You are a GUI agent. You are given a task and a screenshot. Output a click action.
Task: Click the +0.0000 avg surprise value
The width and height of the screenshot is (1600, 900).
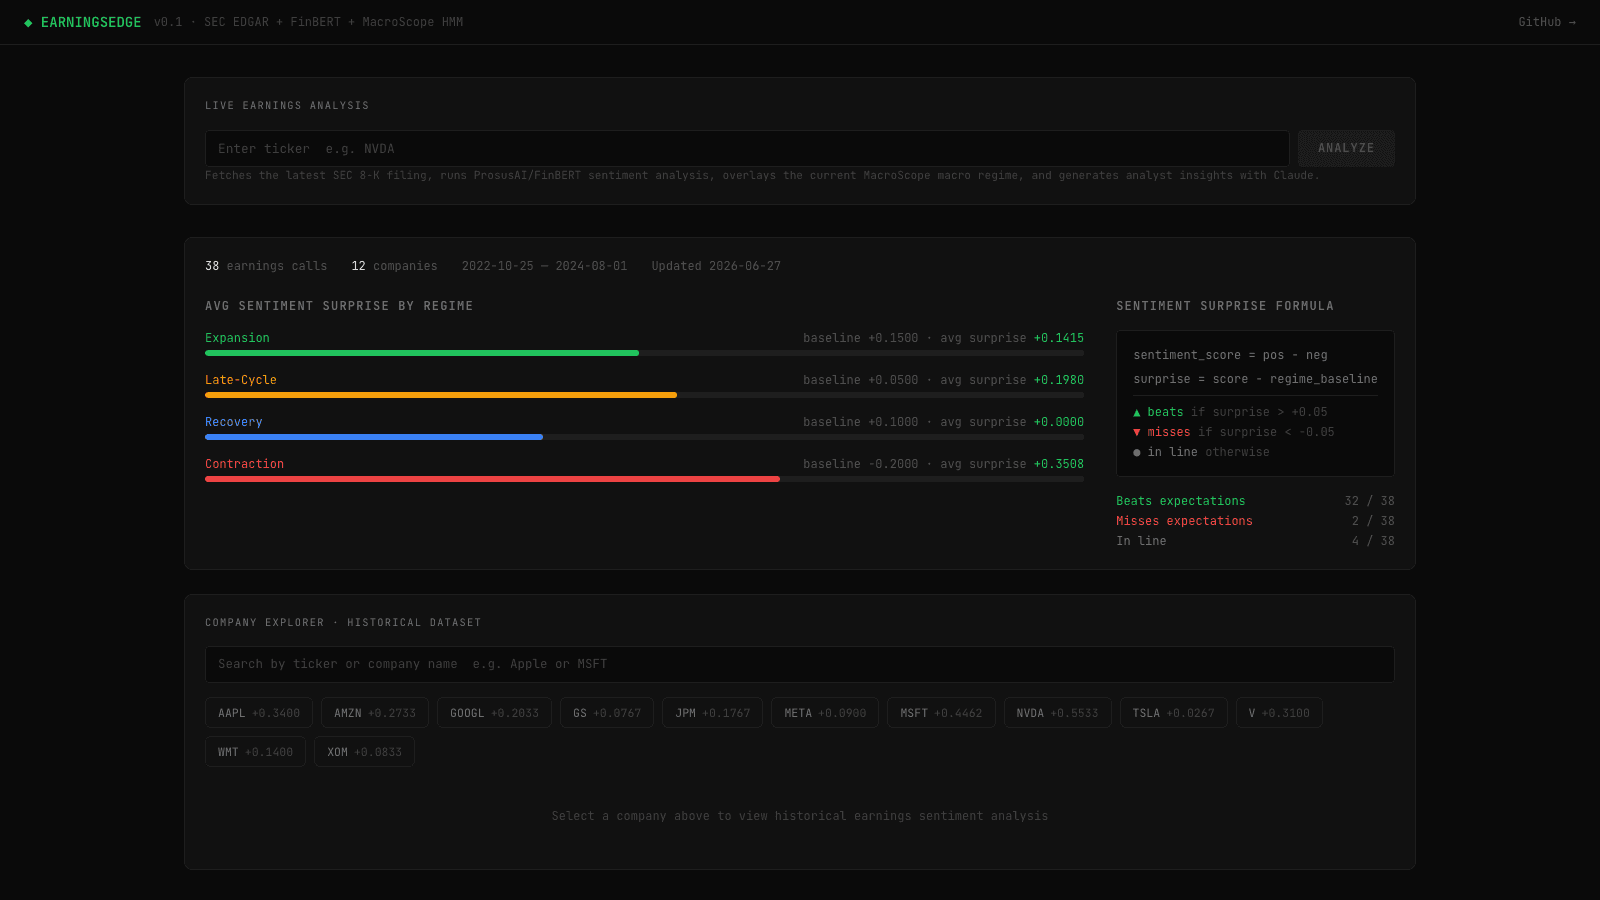tap(1059, 422)
